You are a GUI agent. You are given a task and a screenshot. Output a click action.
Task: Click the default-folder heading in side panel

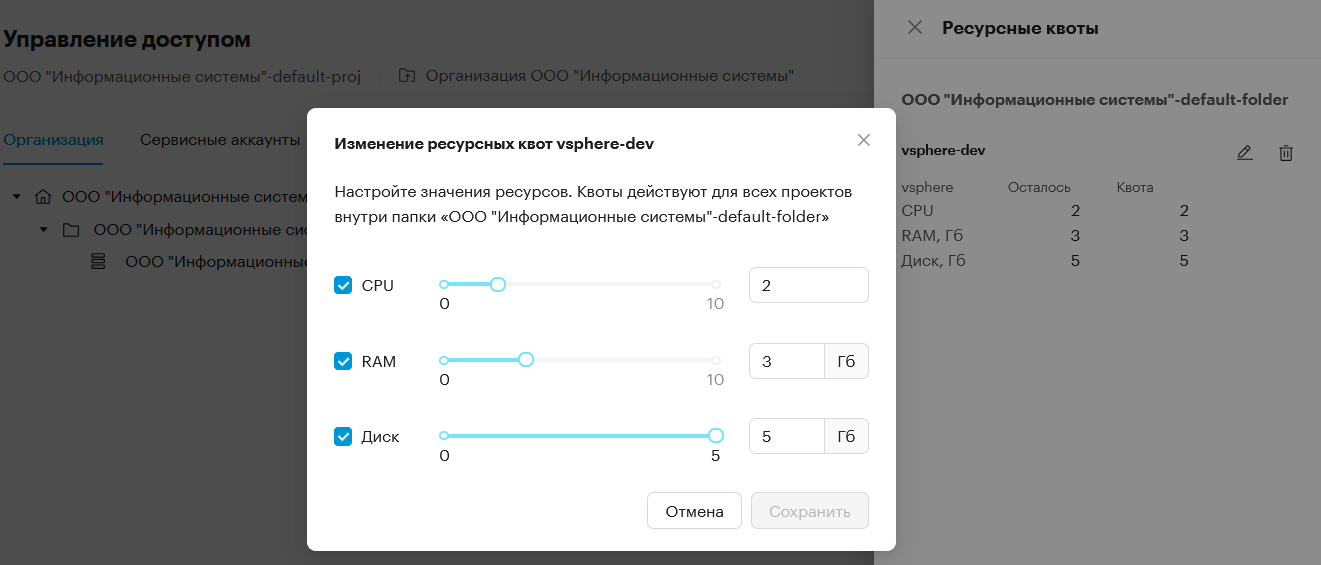1095,100
